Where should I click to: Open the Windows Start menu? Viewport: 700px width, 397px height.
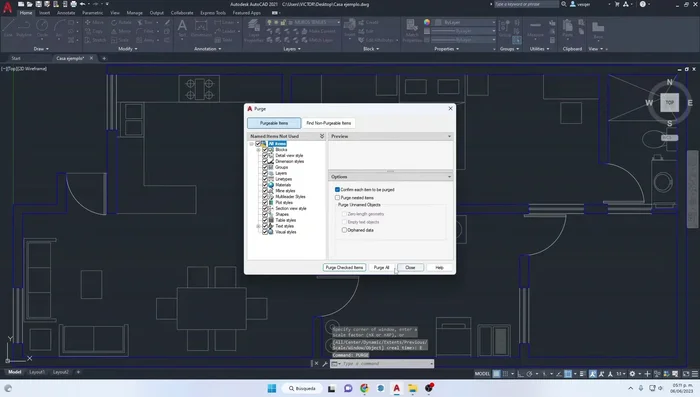point(271,388)
